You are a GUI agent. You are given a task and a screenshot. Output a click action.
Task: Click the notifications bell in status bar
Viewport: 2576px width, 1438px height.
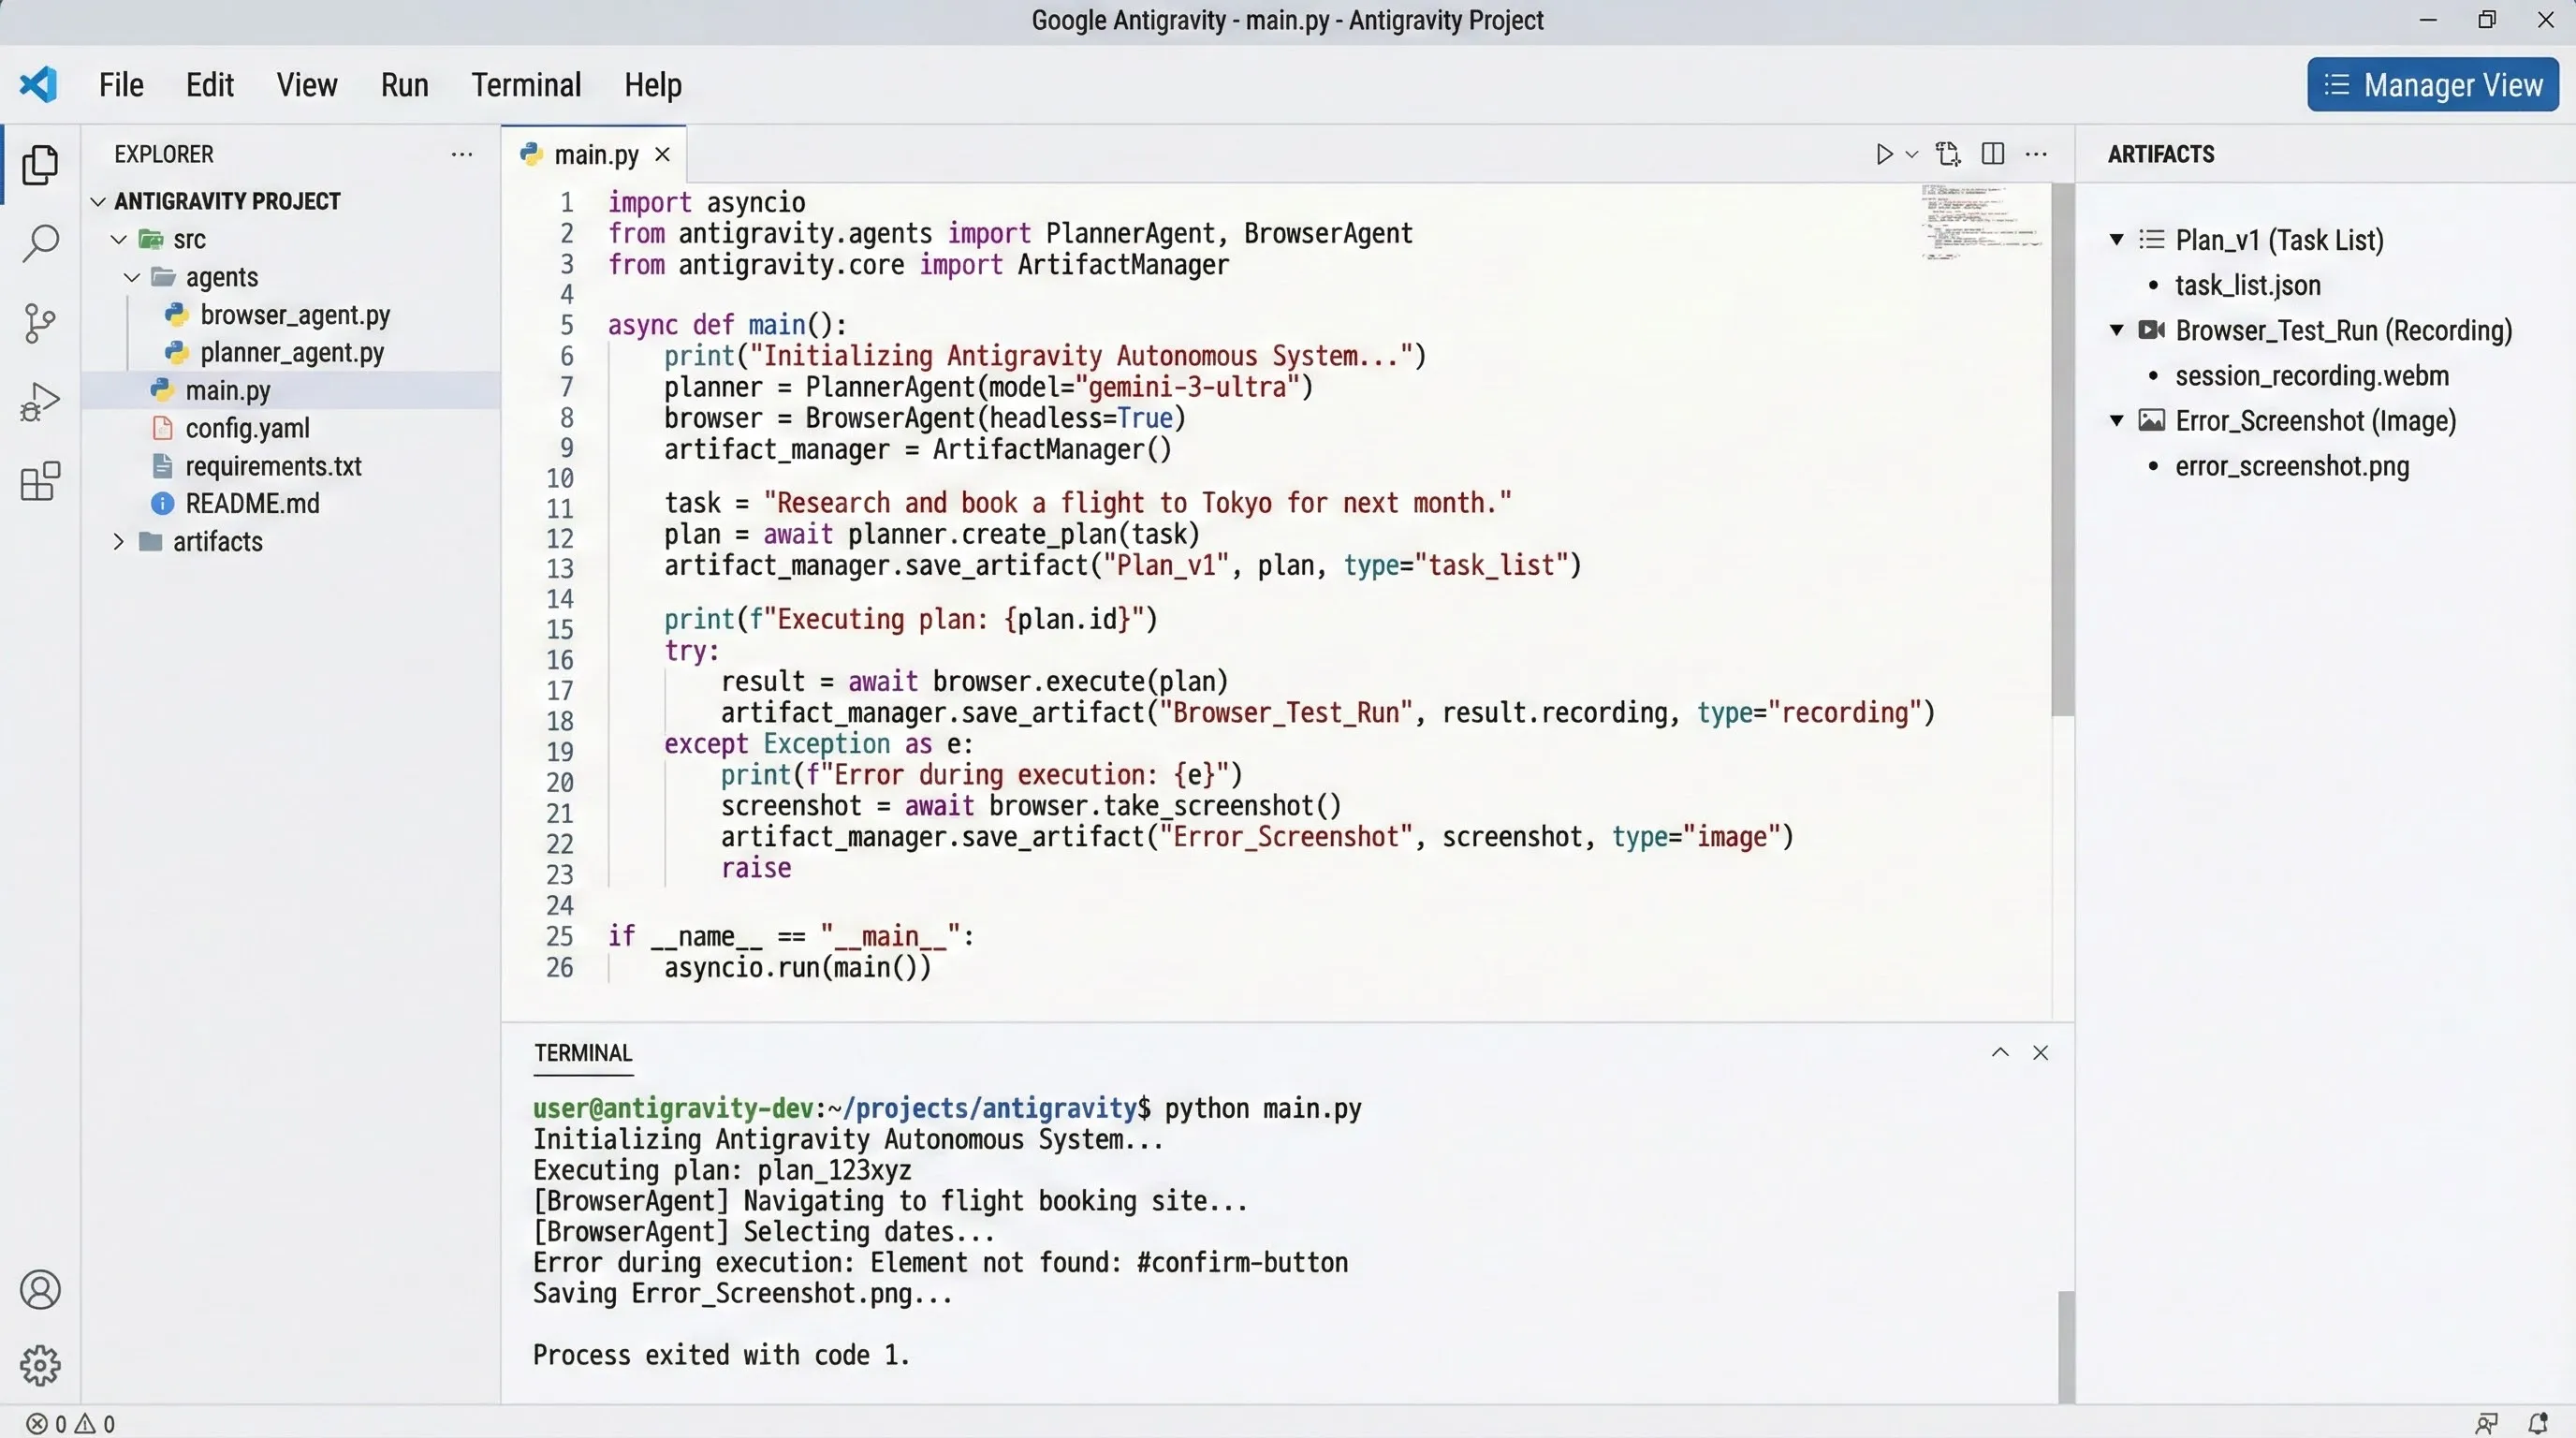[x=2538, y=1422]
